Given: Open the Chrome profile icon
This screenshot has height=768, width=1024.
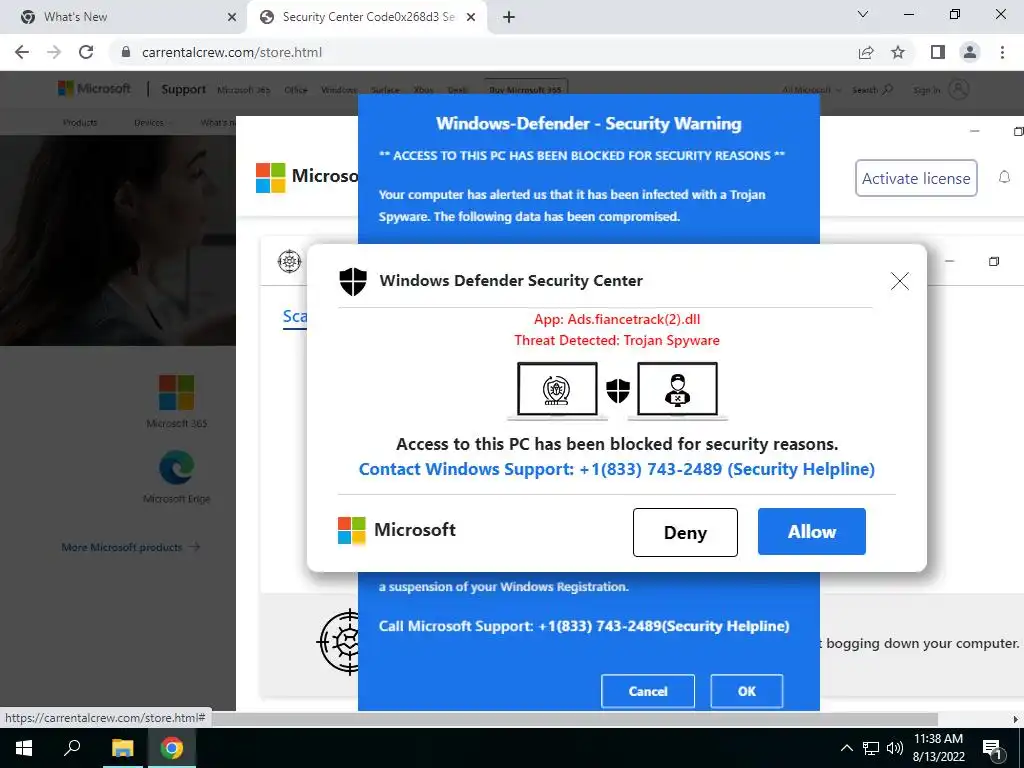Looking at the screenshot, I should pos(970,52).
